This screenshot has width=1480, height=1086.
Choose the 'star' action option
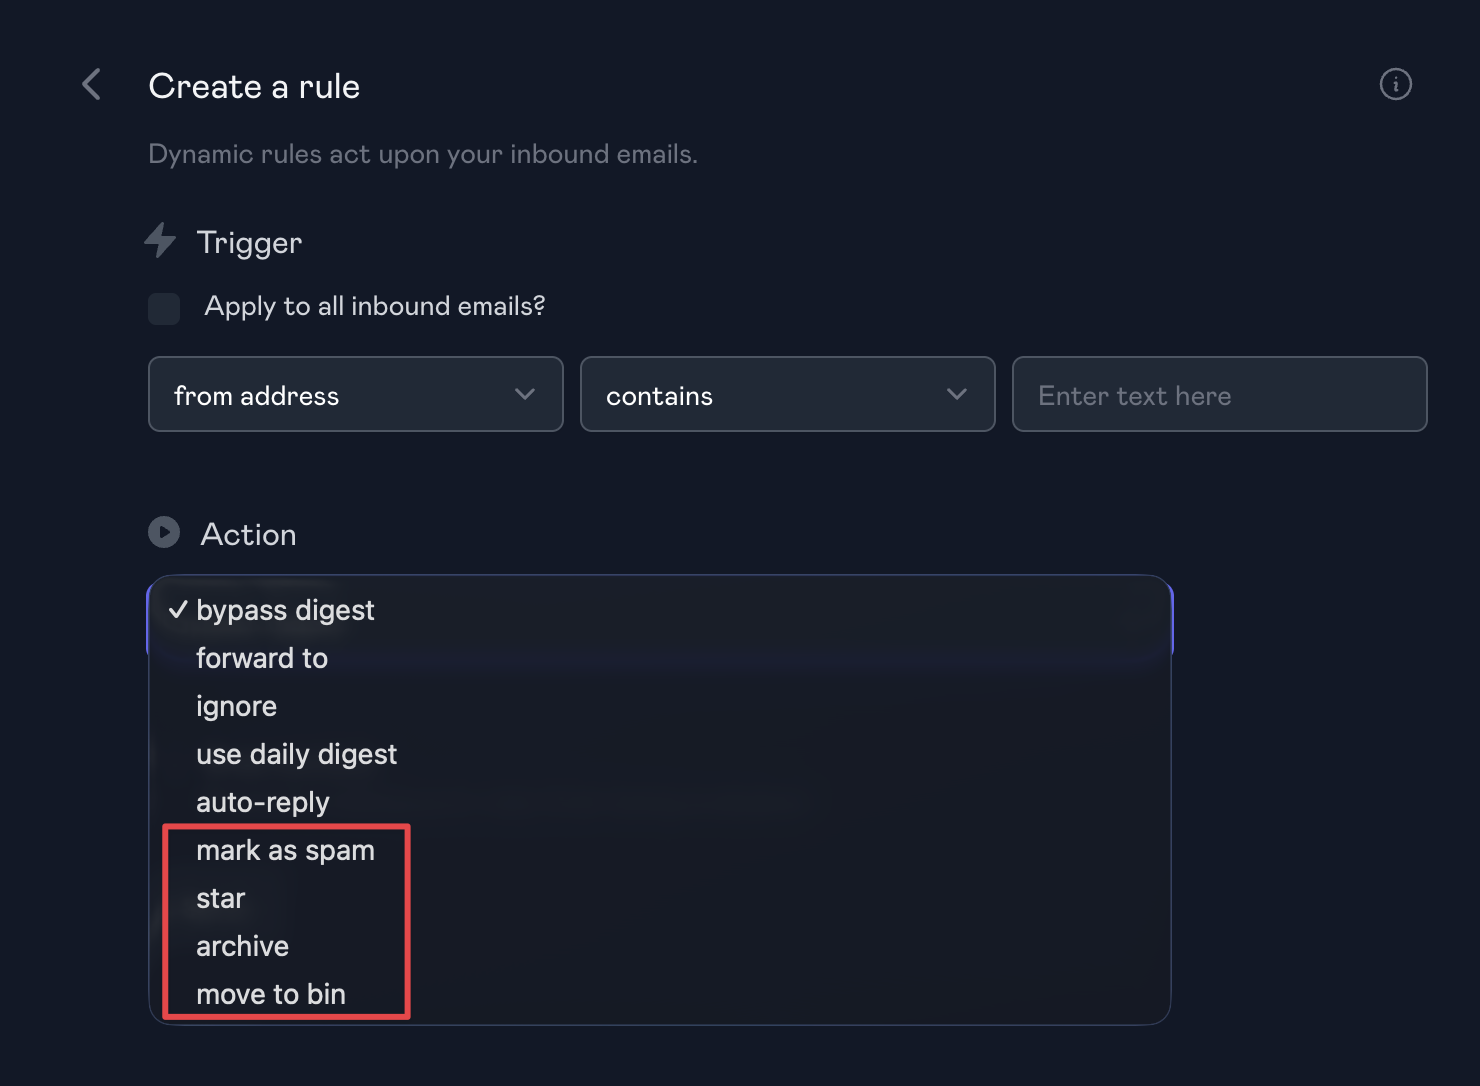coord(220,898)
